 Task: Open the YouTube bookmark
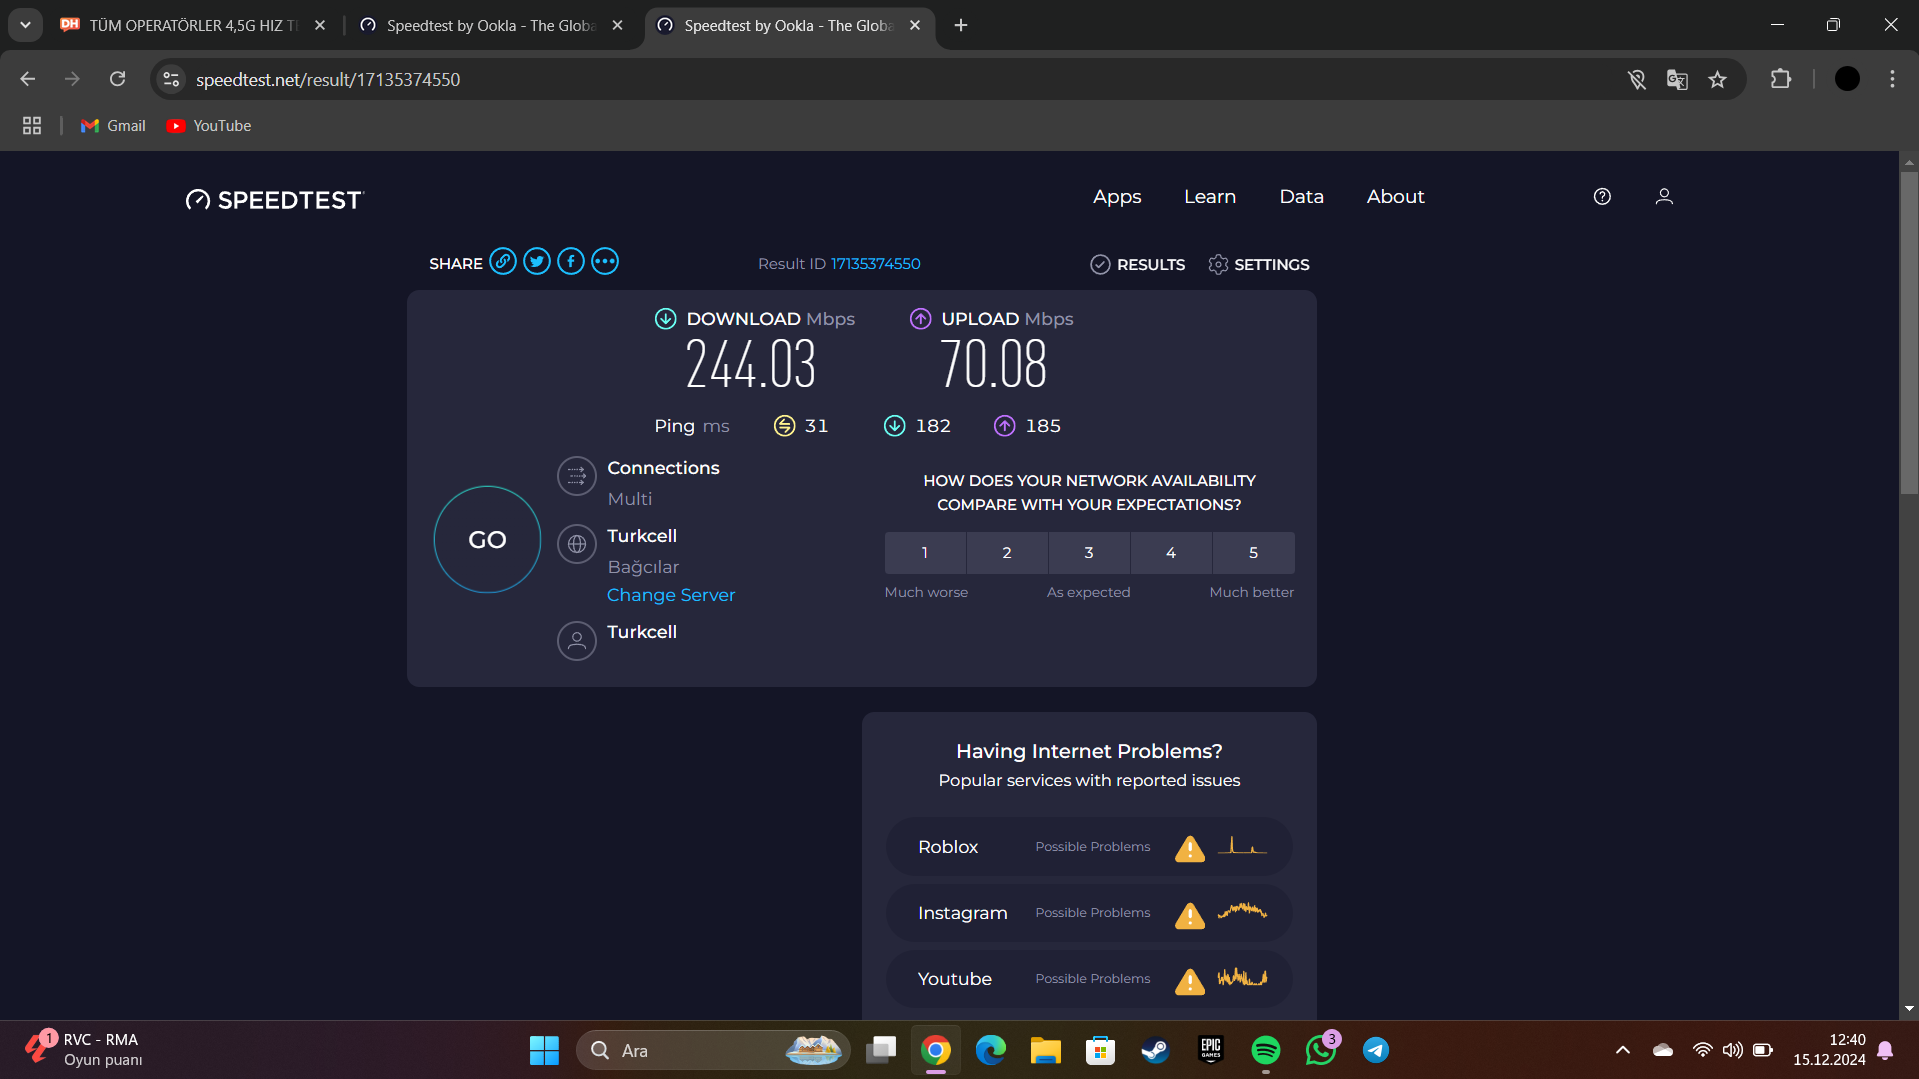209,125
